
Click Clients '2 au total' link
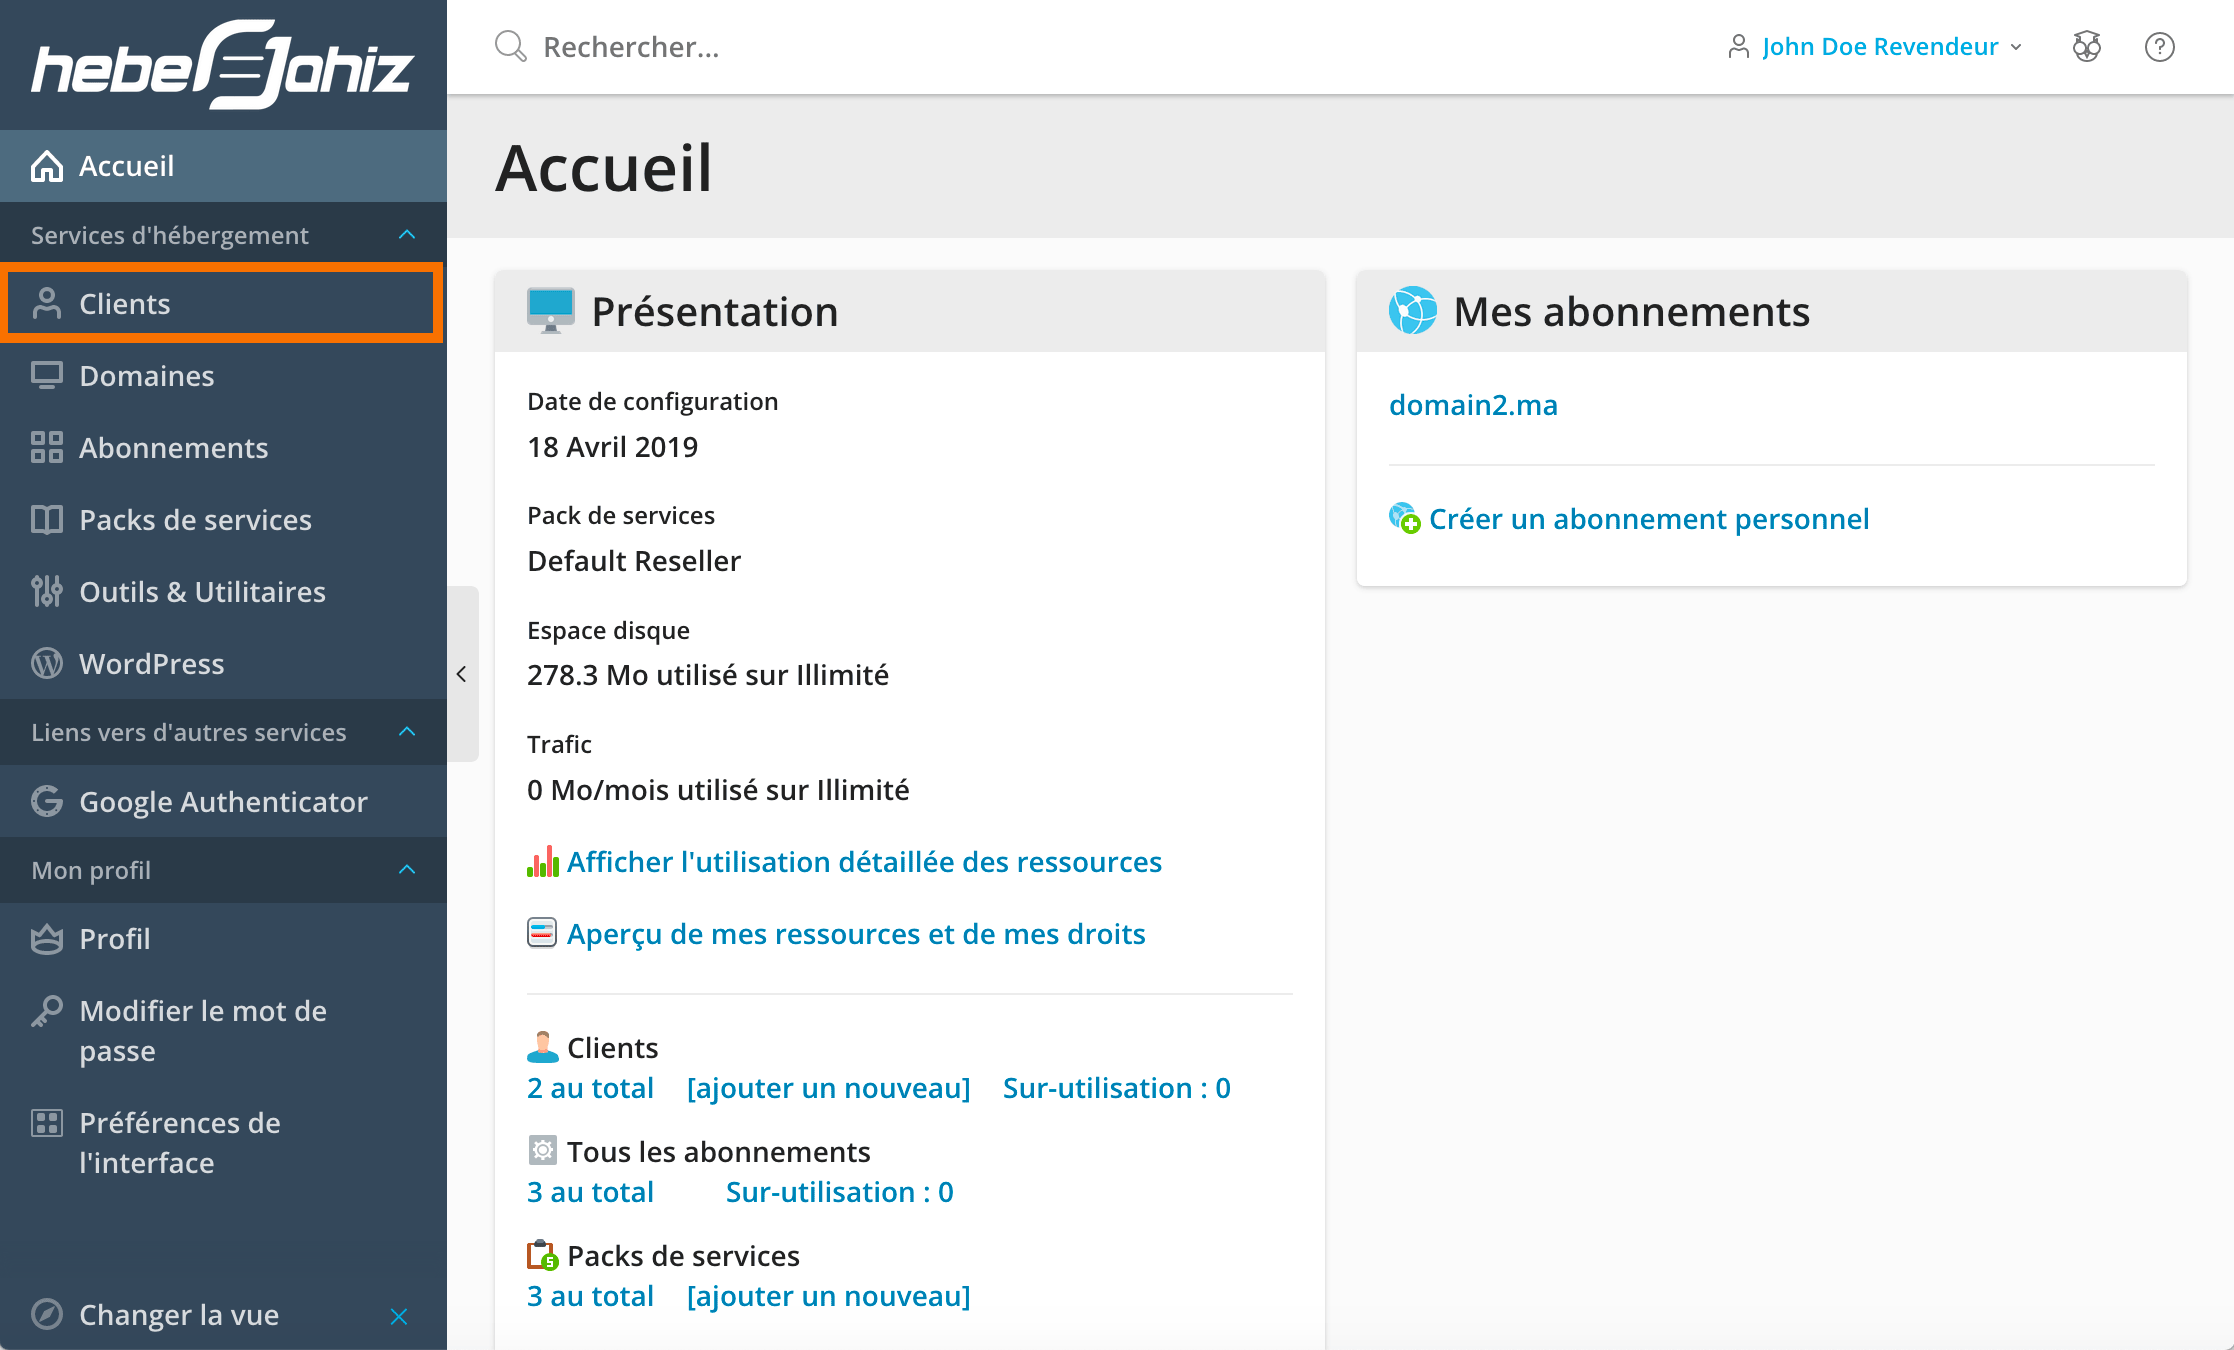click(590, 1088)
